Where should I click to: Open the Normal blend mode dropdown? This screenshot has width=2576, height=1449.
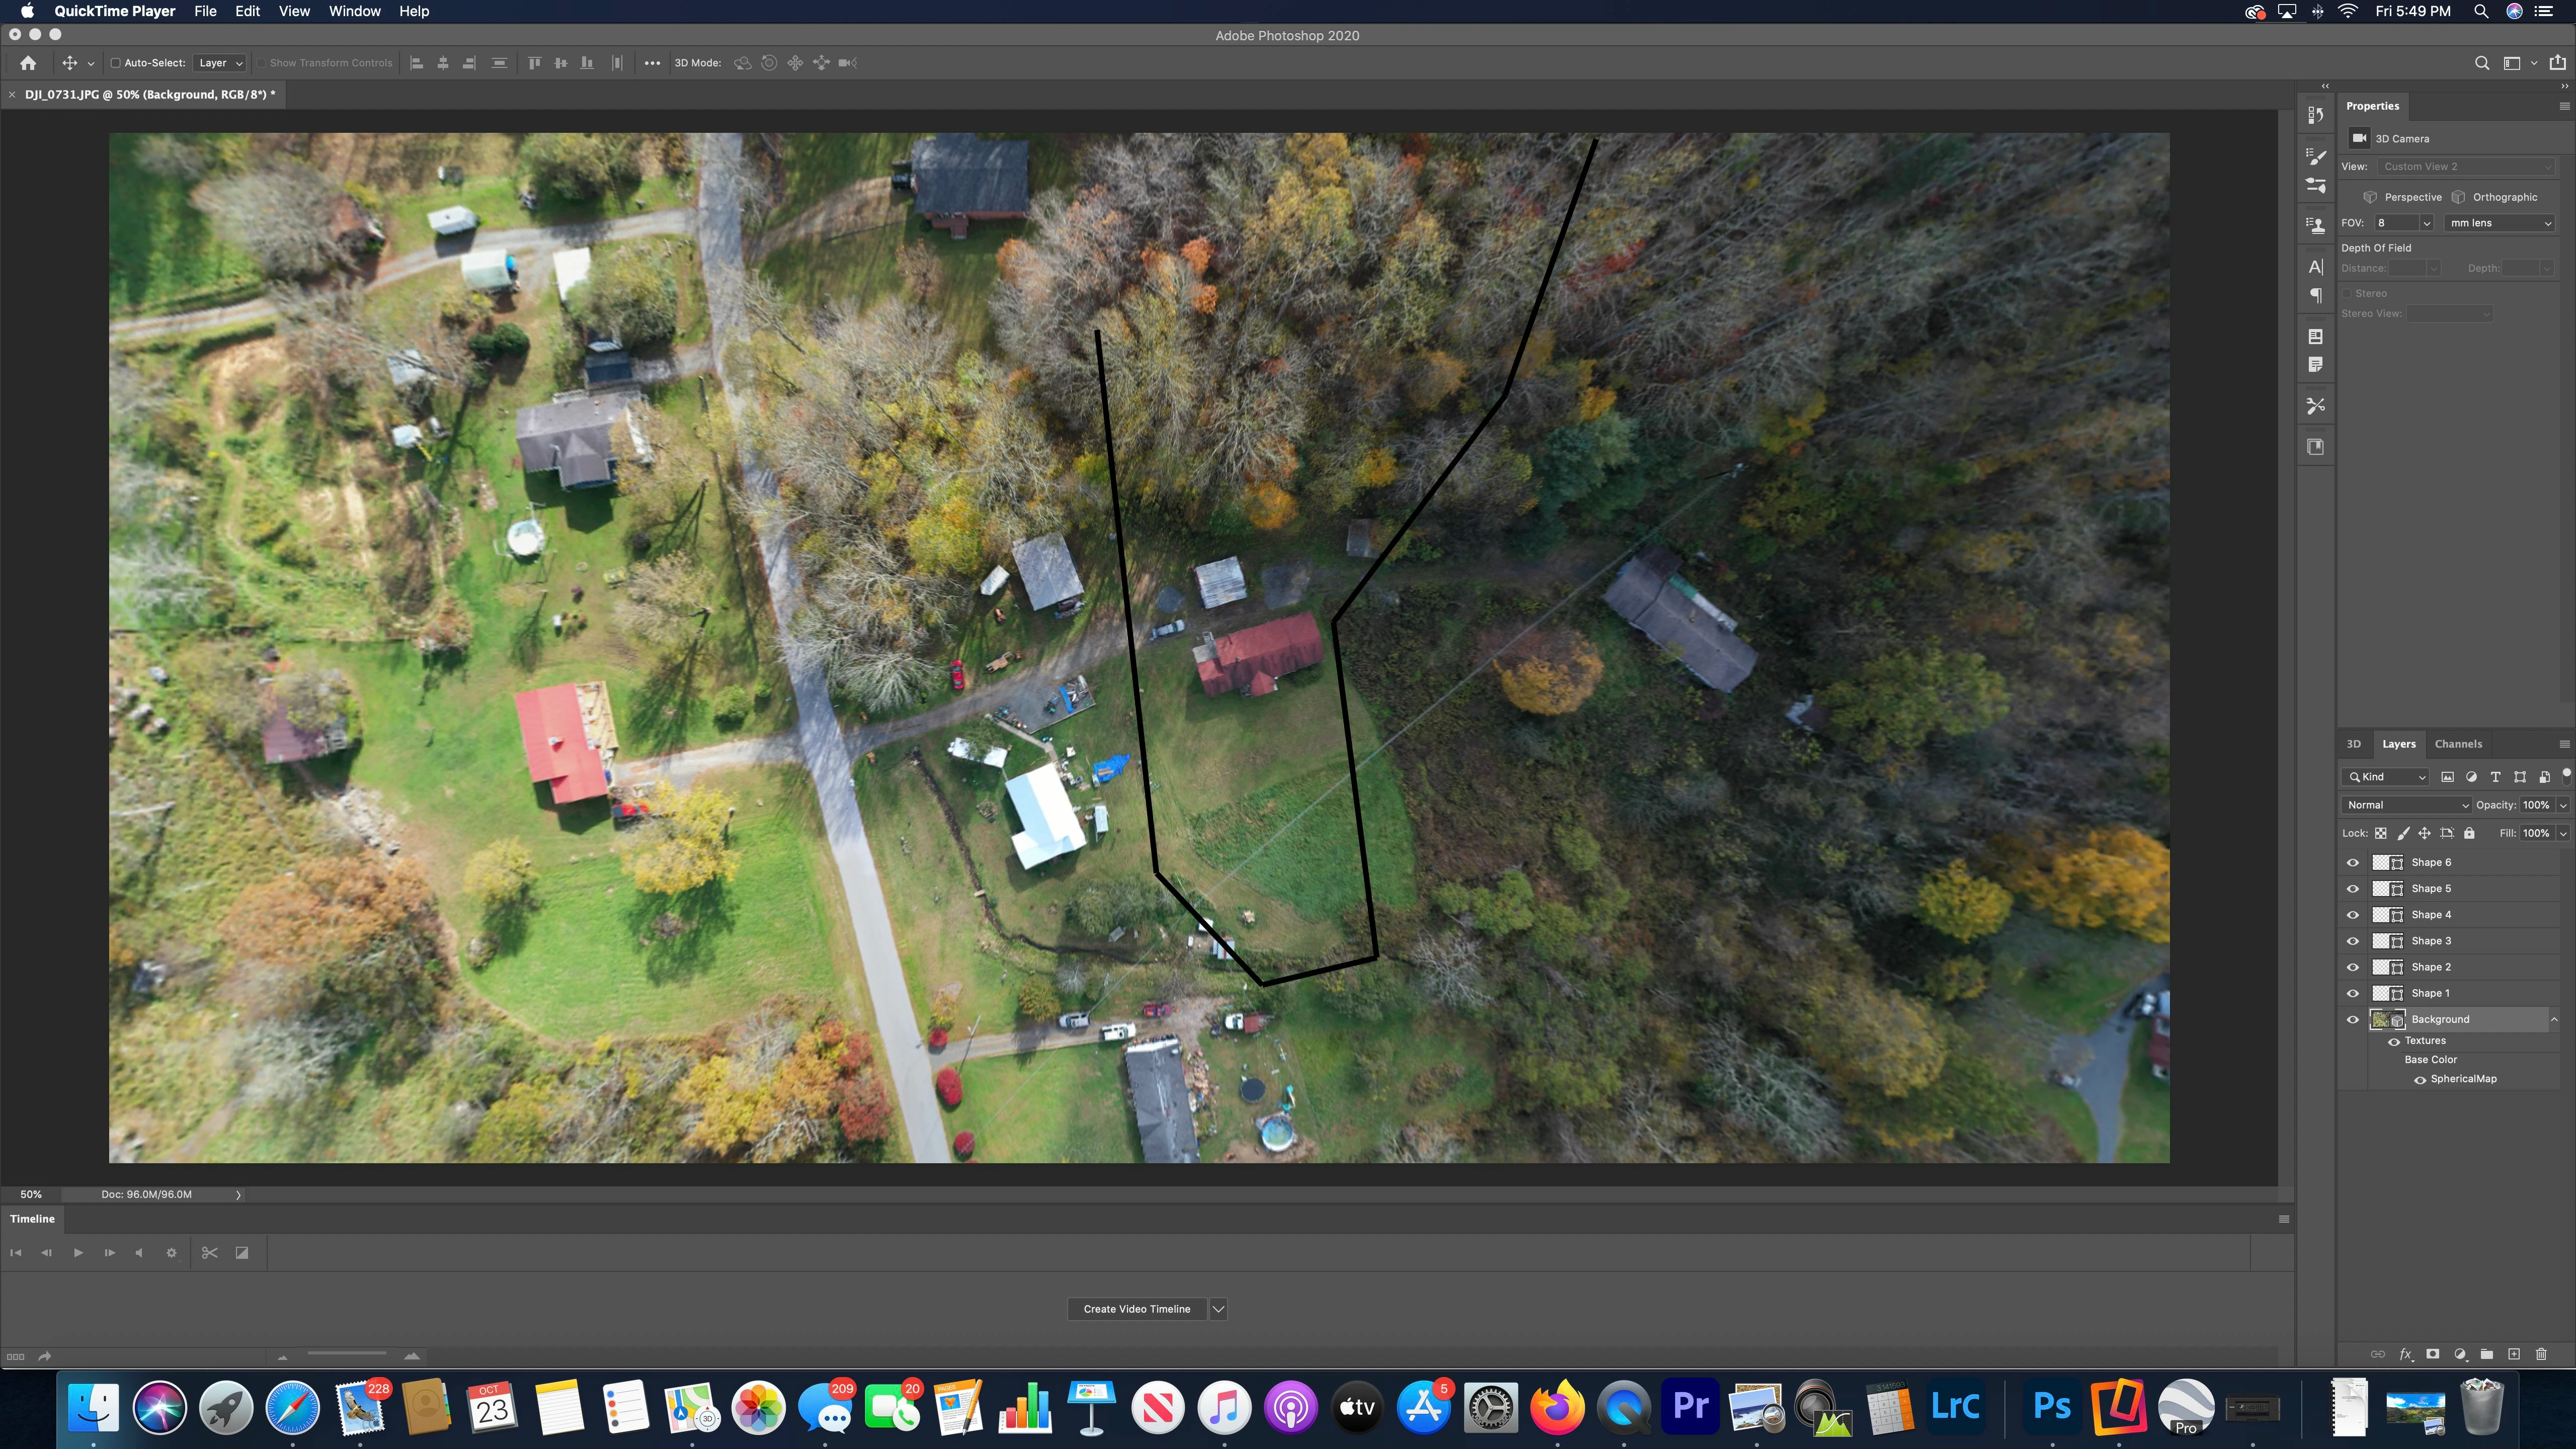click(2405, 805)
